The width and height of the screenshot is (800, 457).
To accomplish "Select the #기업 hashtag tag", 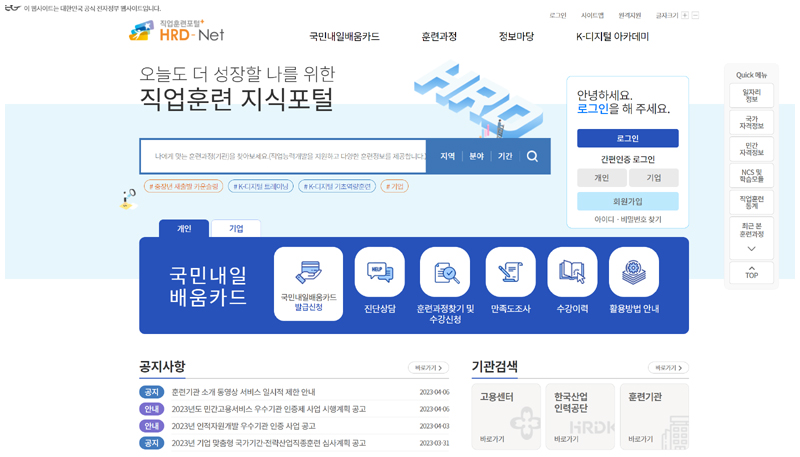I will (x=394, y=187).
